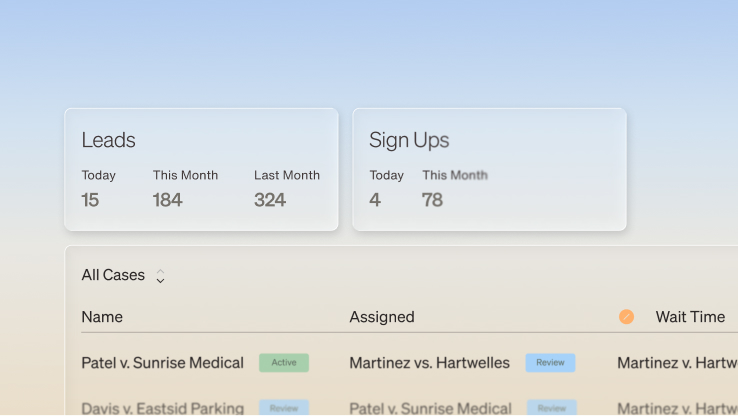Click Sign Ups Today value 4

click(375, 200)
